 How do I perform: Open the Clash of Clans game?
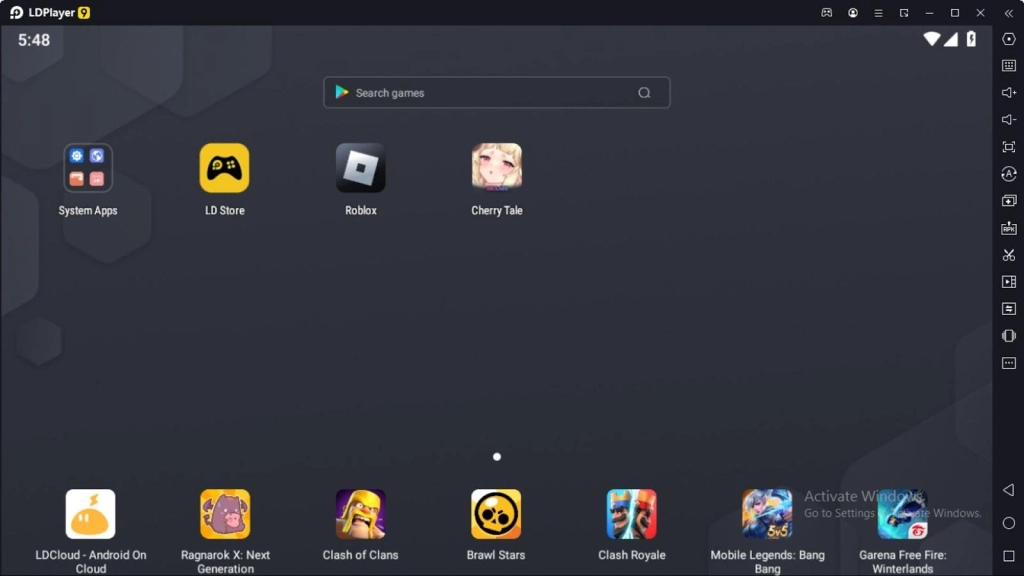360,514
